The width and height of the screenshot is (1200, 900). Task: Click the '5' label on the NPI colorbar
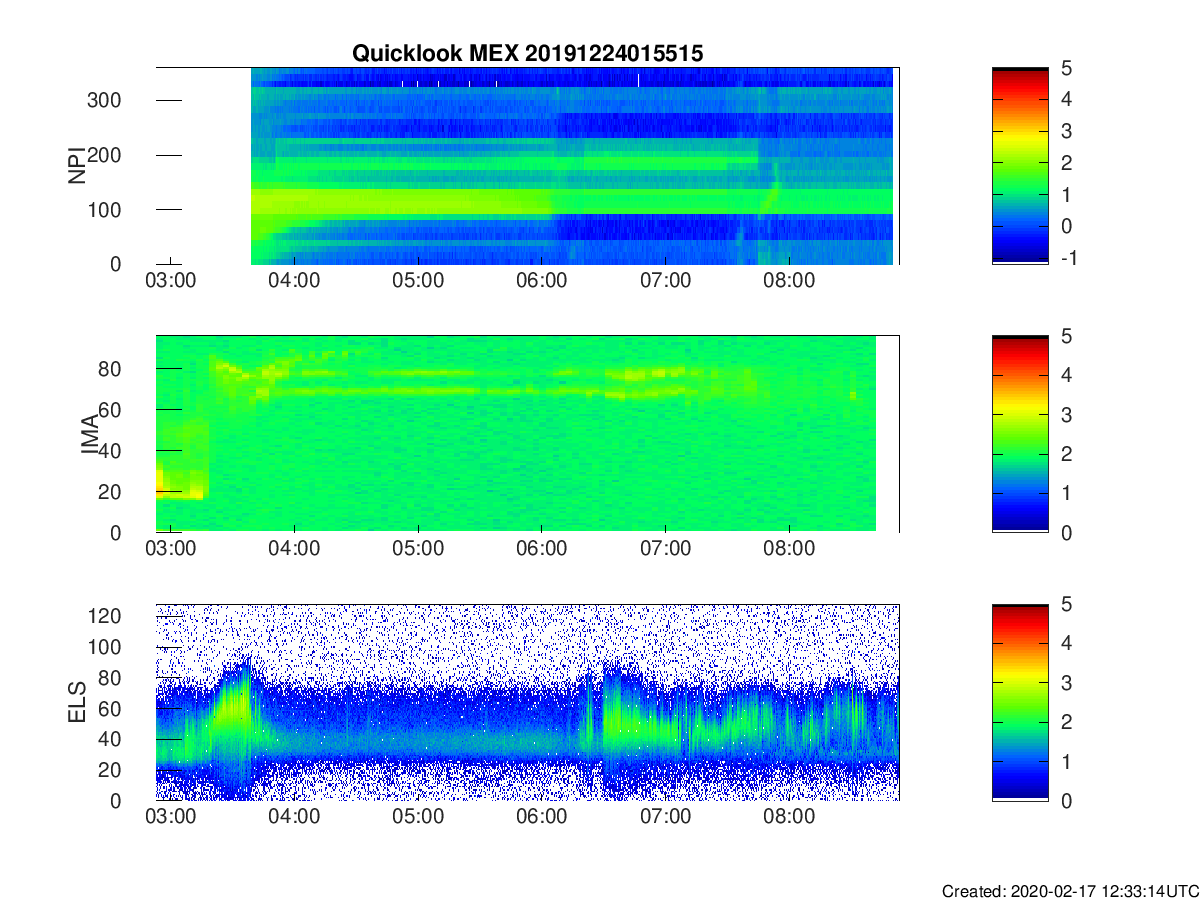1066,67
